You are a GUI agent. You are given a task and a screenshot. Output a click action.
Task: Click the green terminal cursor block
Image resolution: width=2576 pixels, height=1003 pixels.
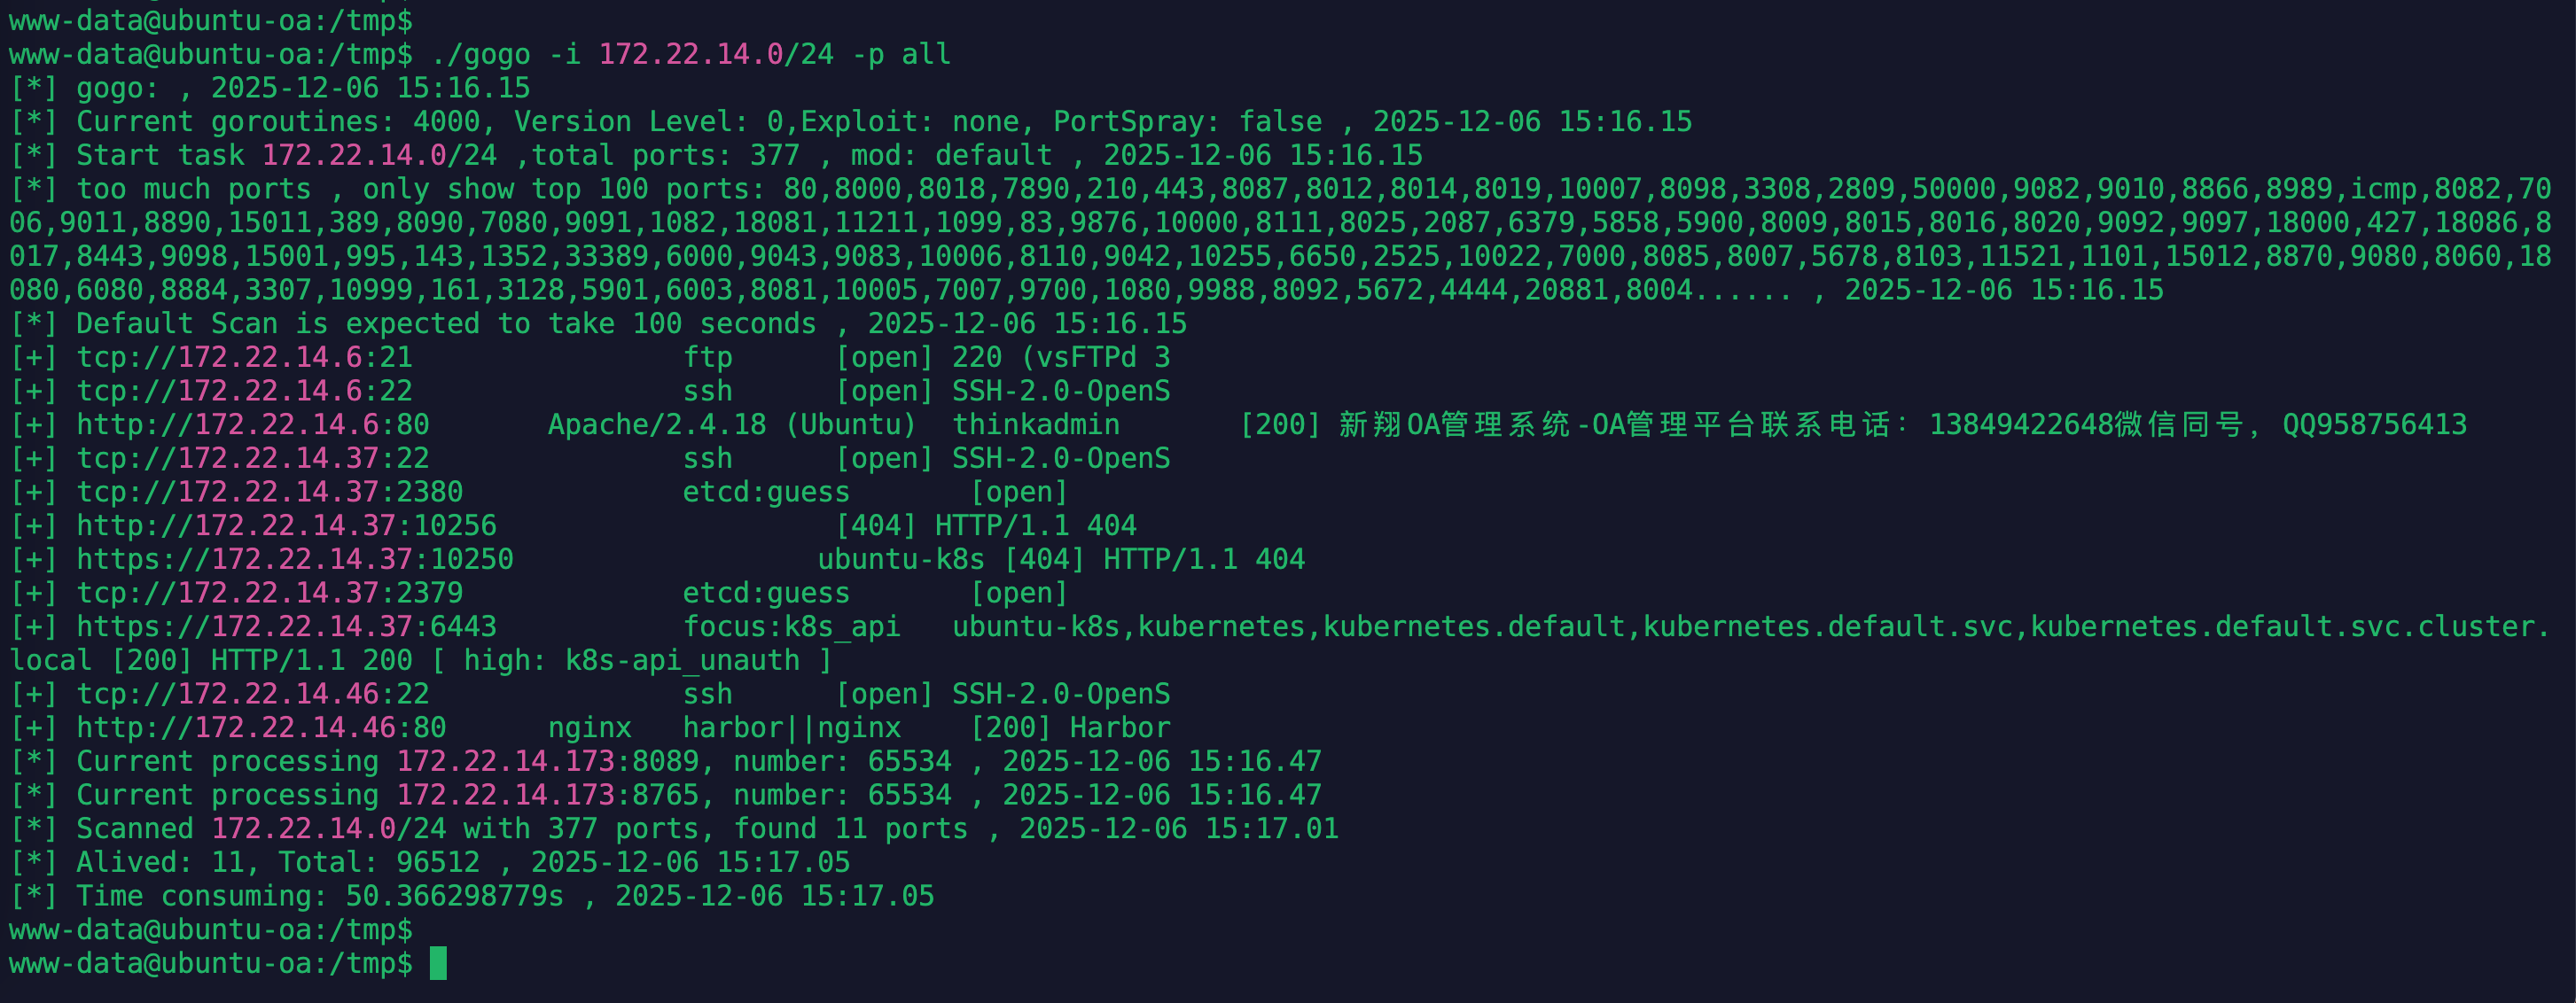438,963
